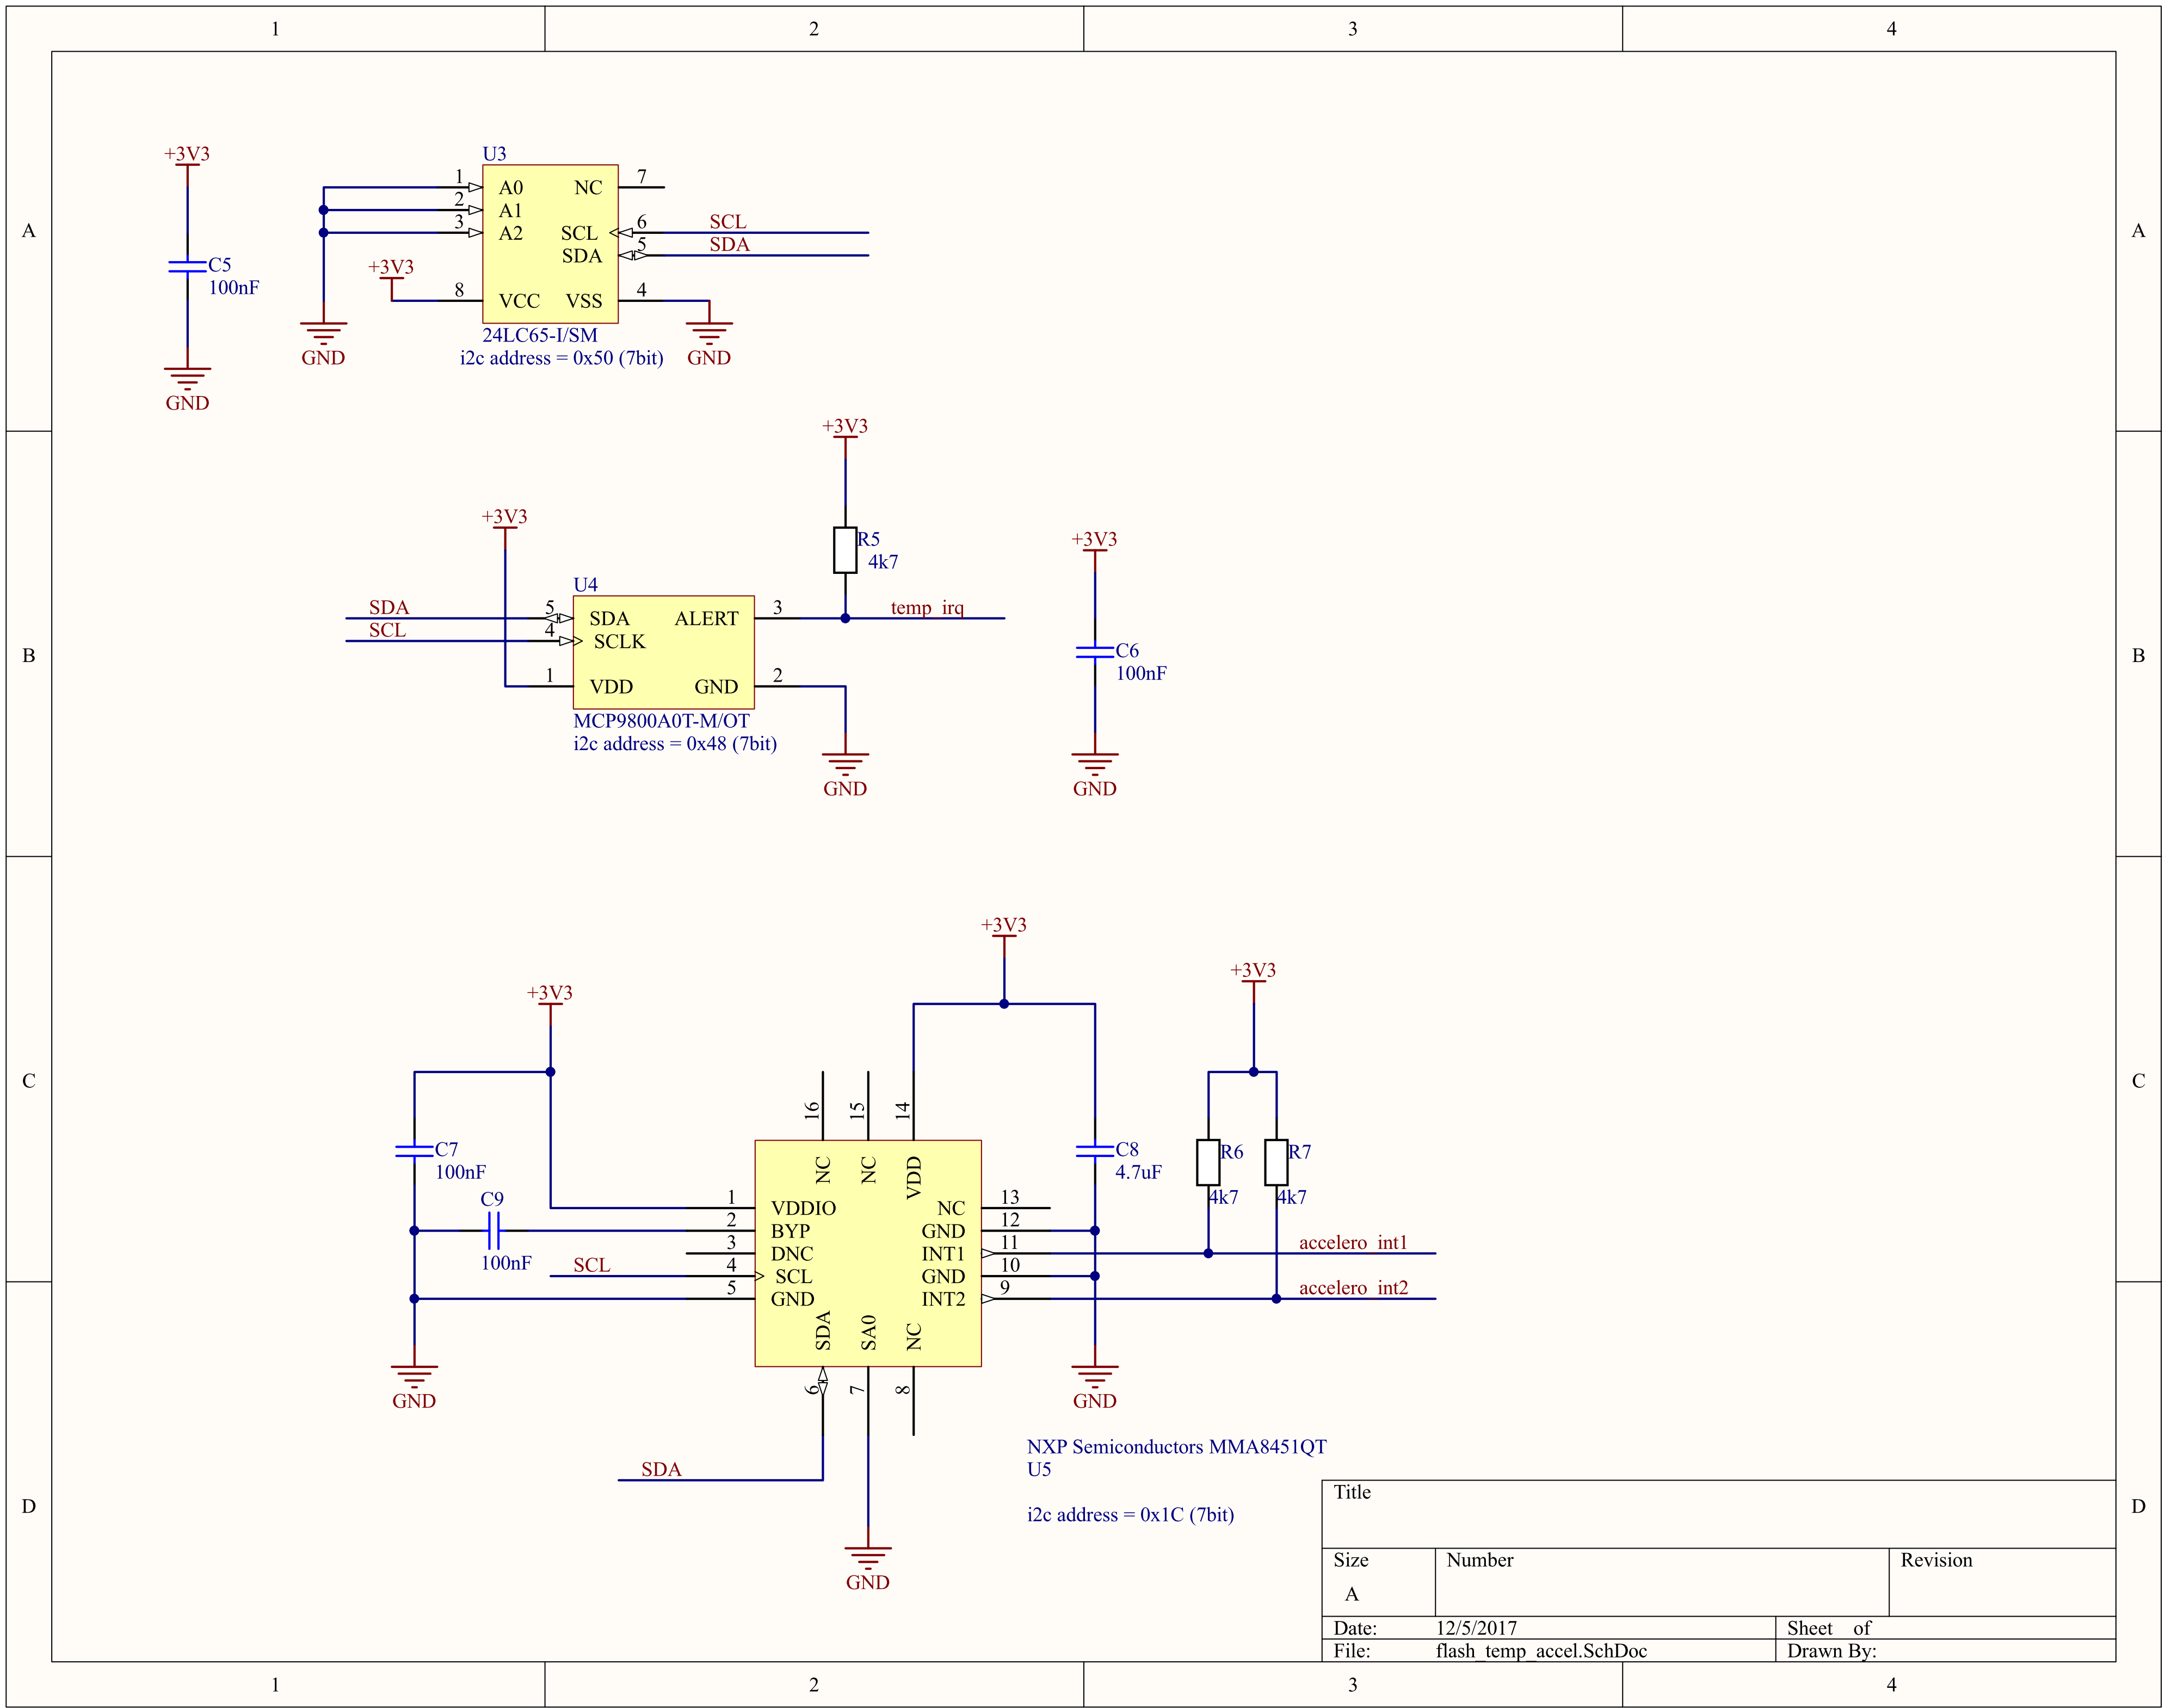Click the NC pin name on U3
The image size is (2165, 1708).
point(588,187)
